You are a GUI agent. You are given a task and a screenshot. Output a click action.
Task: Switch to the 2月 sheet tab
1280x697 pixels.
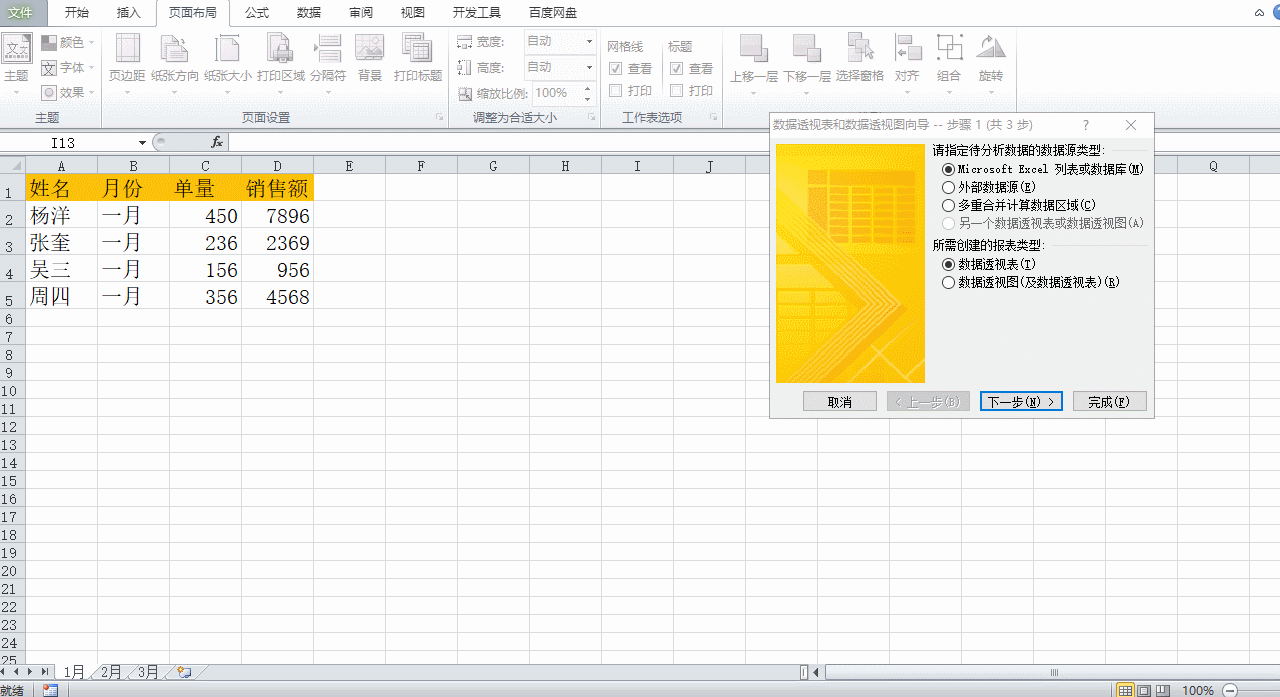[x=111, y=672]
